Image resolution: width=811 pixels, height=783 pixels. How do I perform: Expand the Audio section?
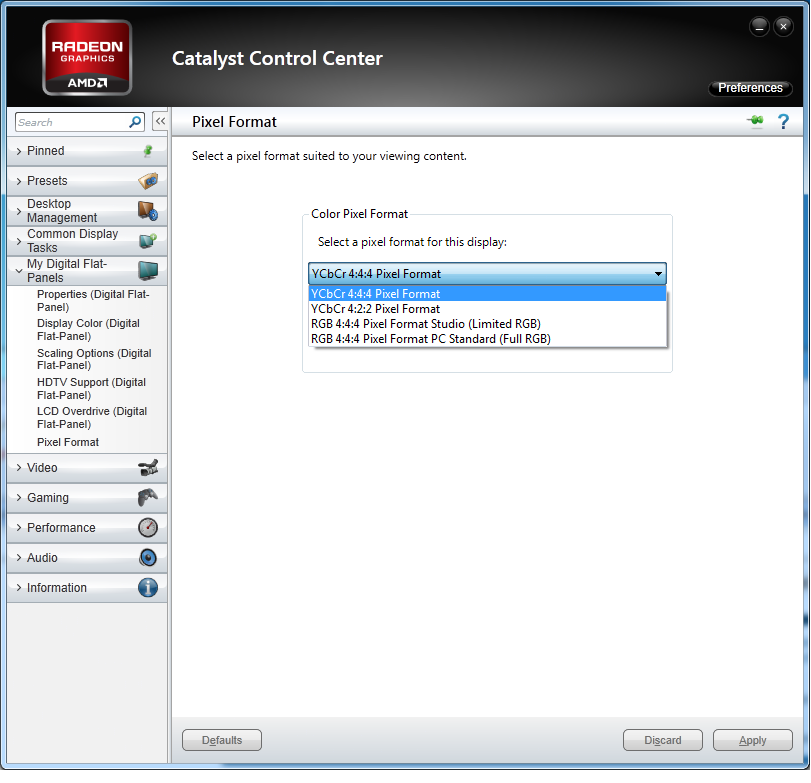pos(19,558)
